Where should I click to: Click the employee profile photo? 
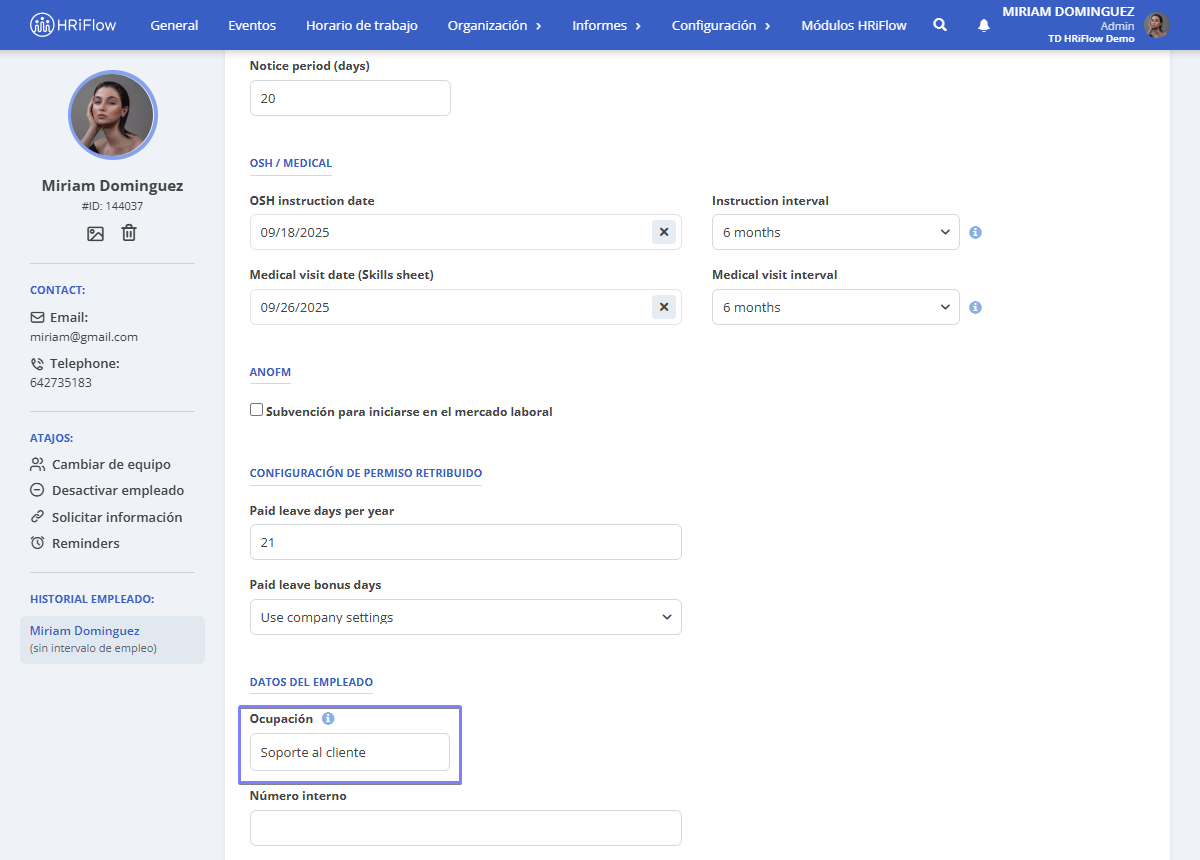point(112,115)
